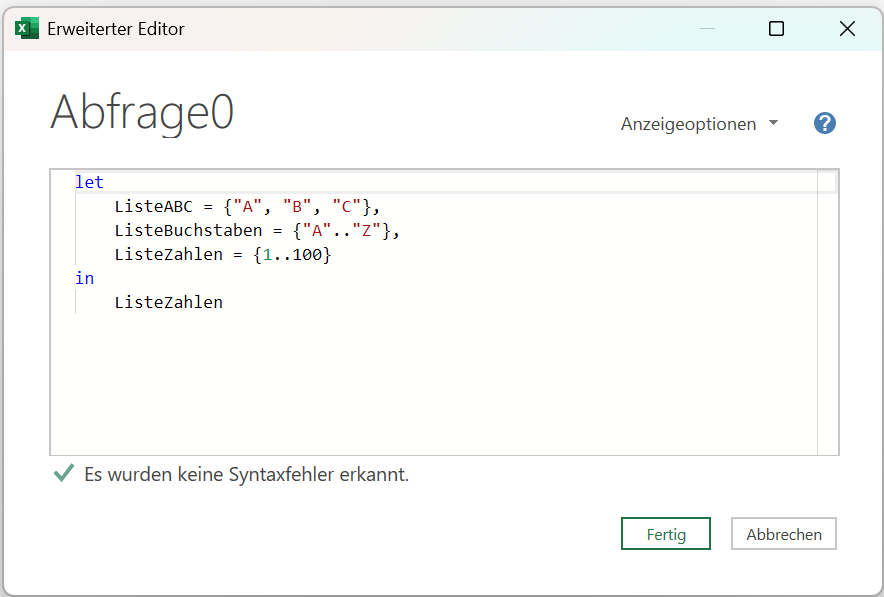The height and width of the screenshot is (597, 884).
Task: Place cursor in the ListeABC line
Action: pos(247,206)
